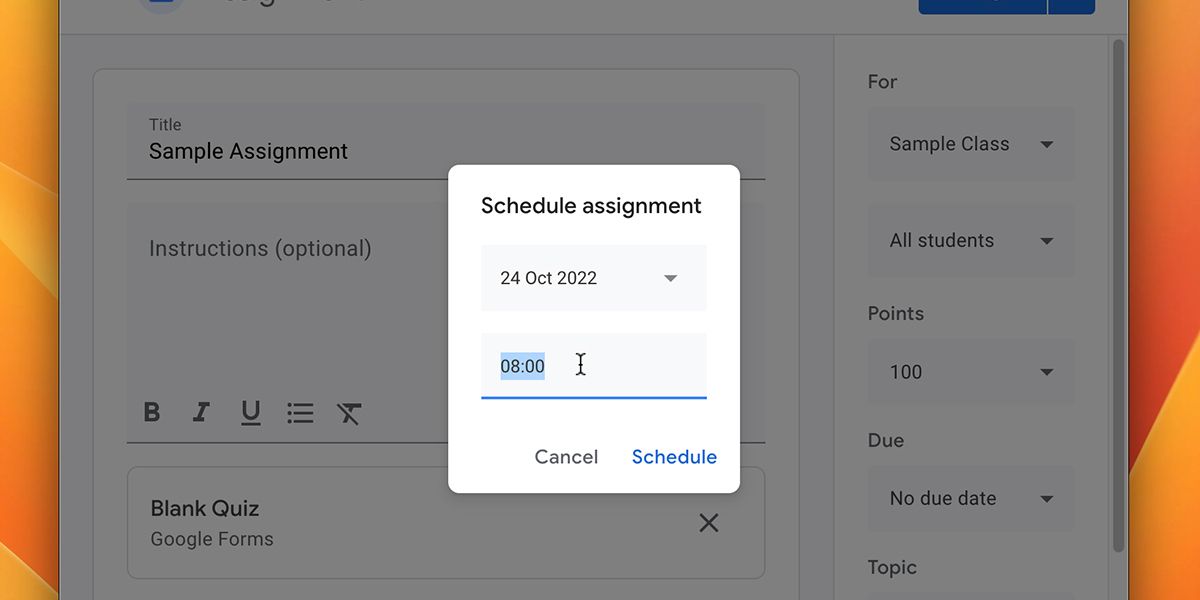Open the Sample Class dropdown

[971, 144]
